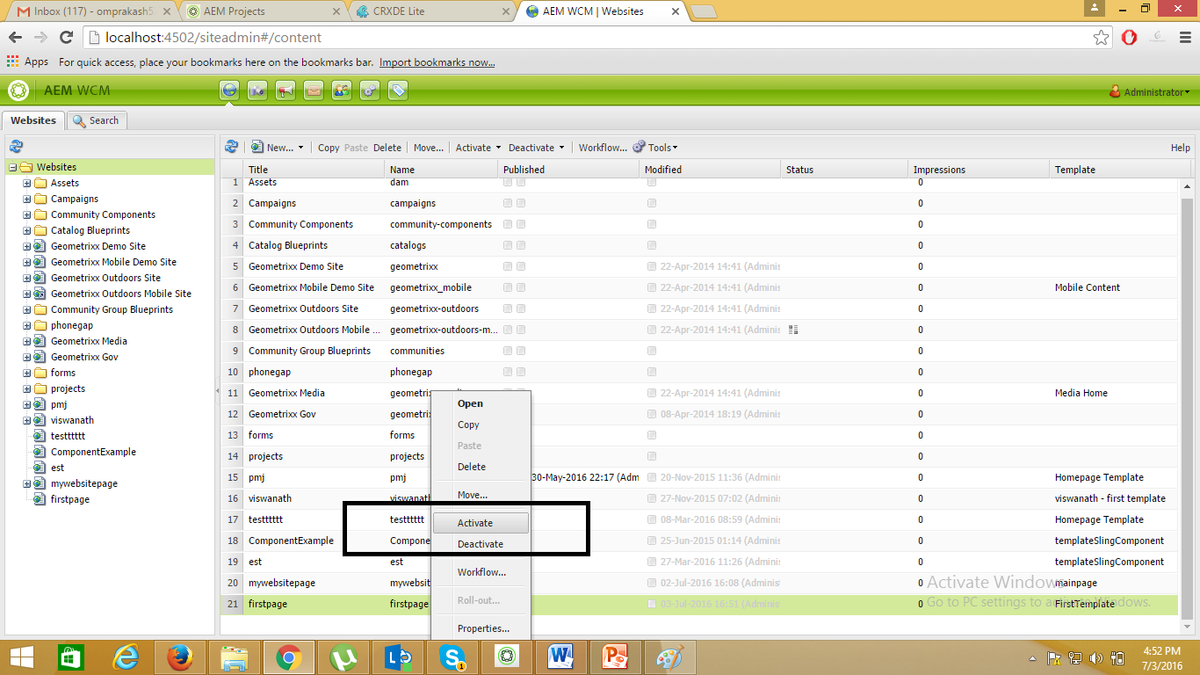This screenshot has width=1200, height=675.
Task: Choose Open from the context menu
Action: click(x=480, y=404)
